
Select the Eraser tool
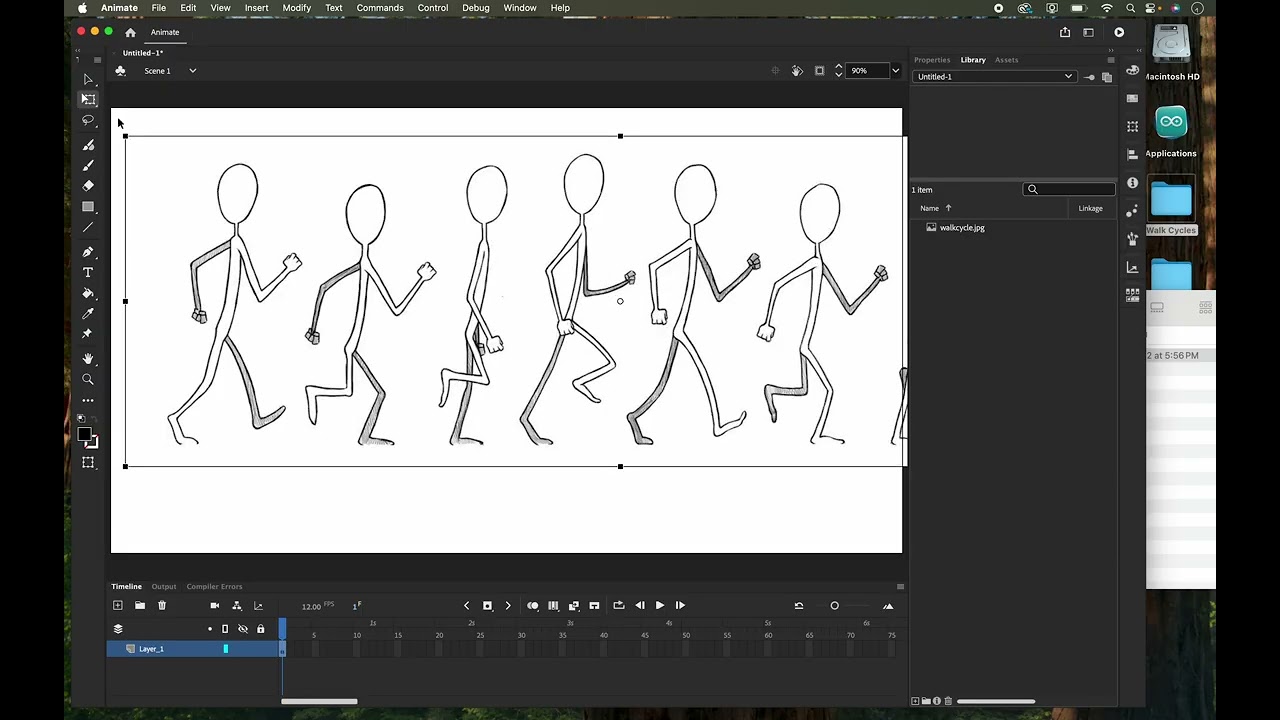click(88, 186)
